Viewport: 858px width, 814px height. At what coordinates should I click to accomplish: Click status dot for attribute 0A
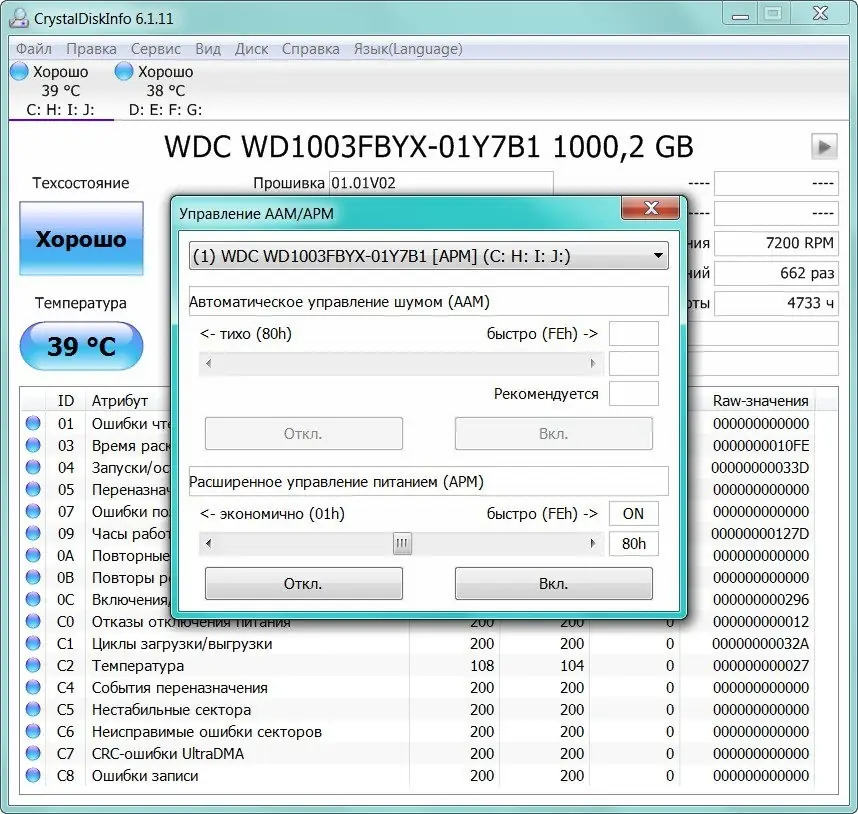pyautogui.click(x=33, y=555)
